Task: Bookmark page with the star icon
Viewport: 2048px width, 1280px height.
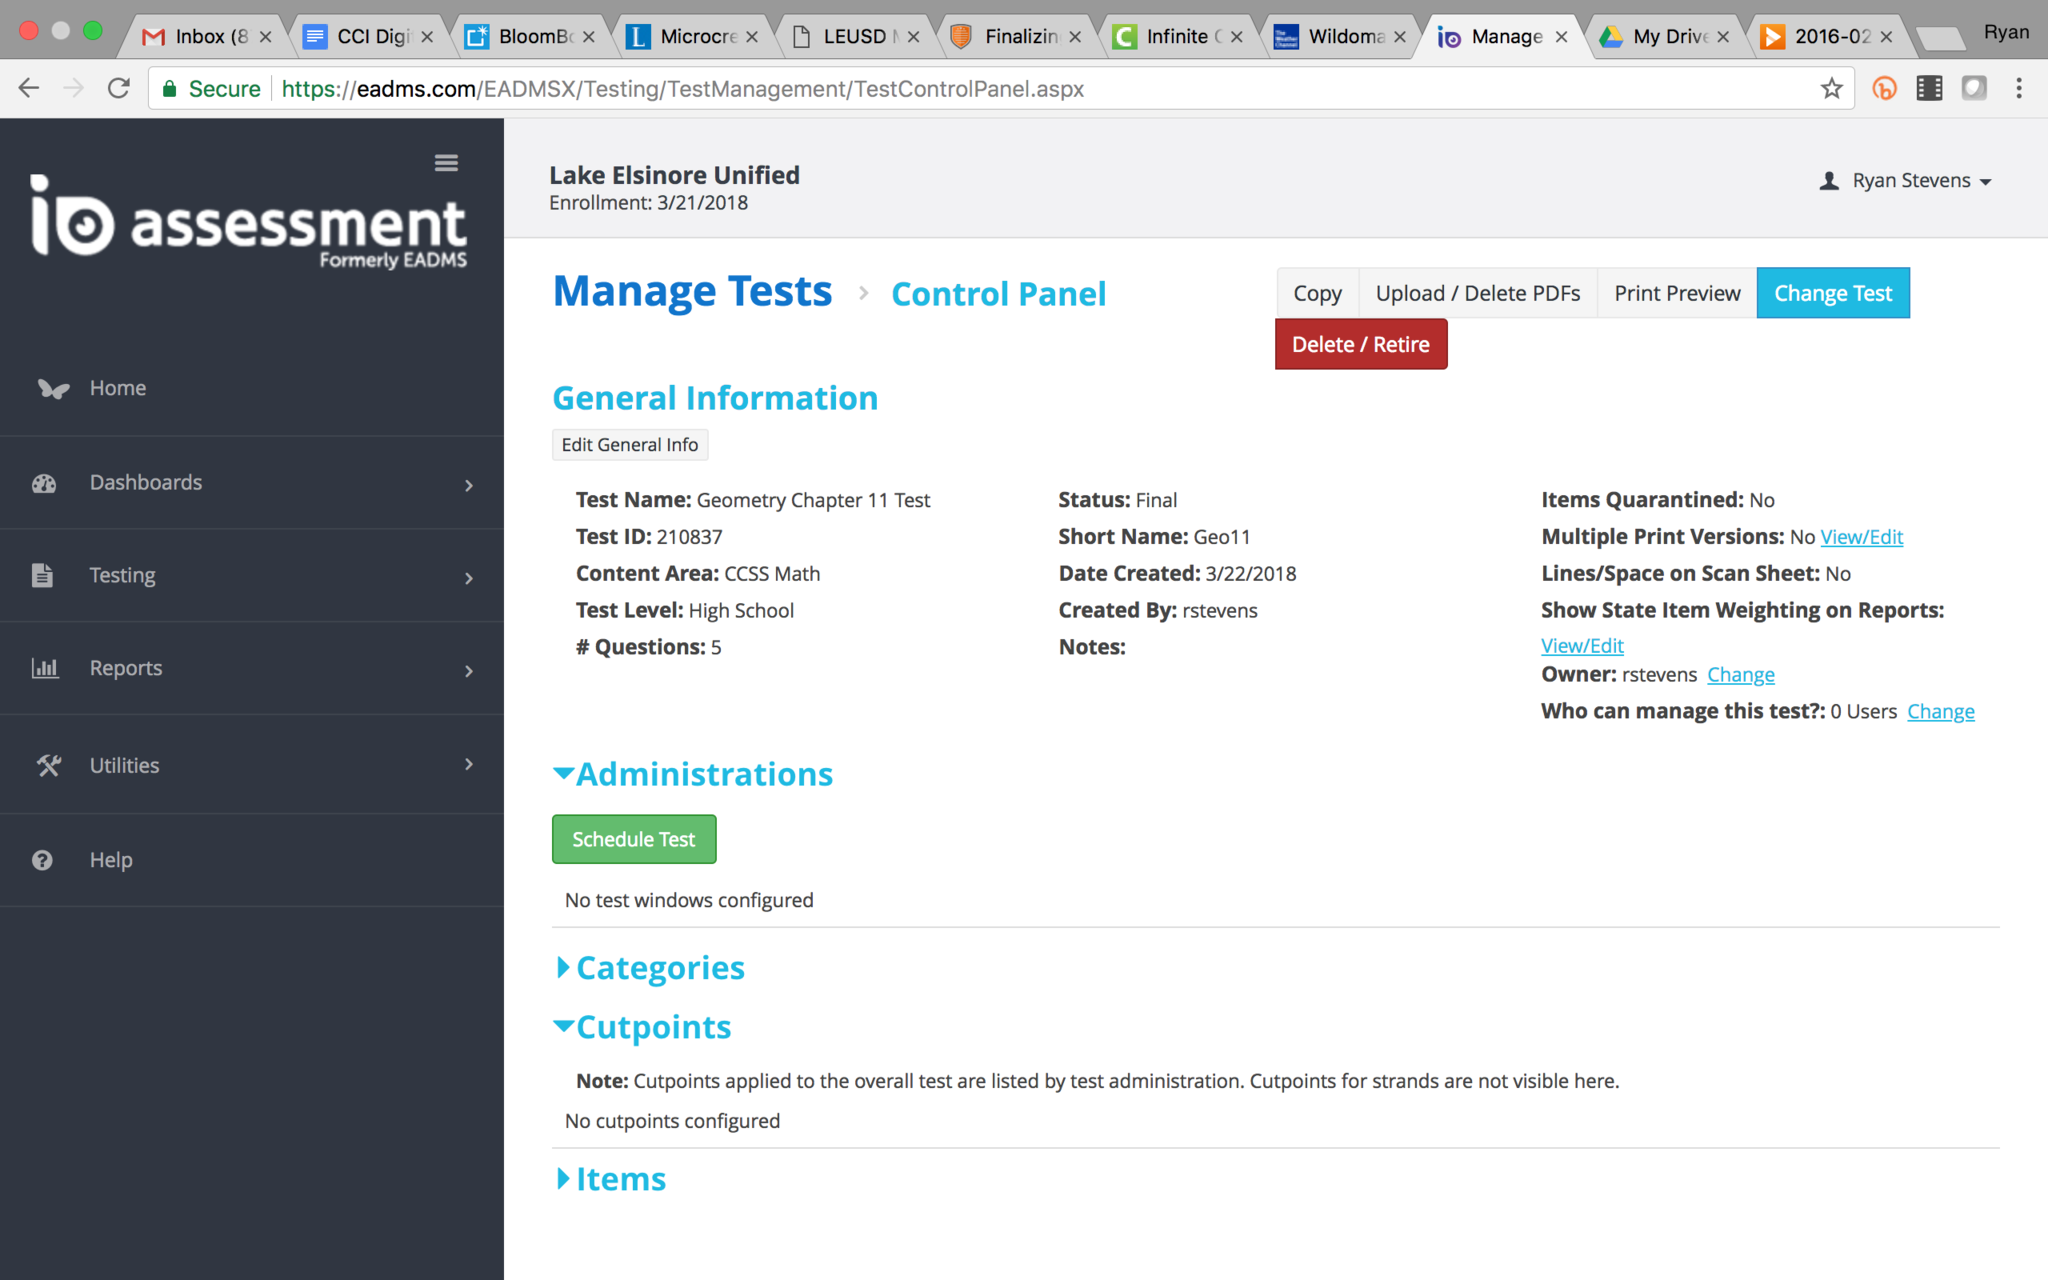Action: tap(1831, 89)
